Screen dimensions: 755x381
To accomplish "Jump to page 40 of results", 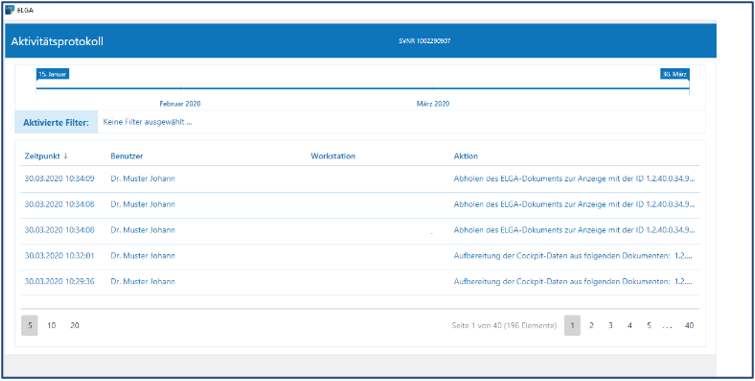I will (689, 326).
